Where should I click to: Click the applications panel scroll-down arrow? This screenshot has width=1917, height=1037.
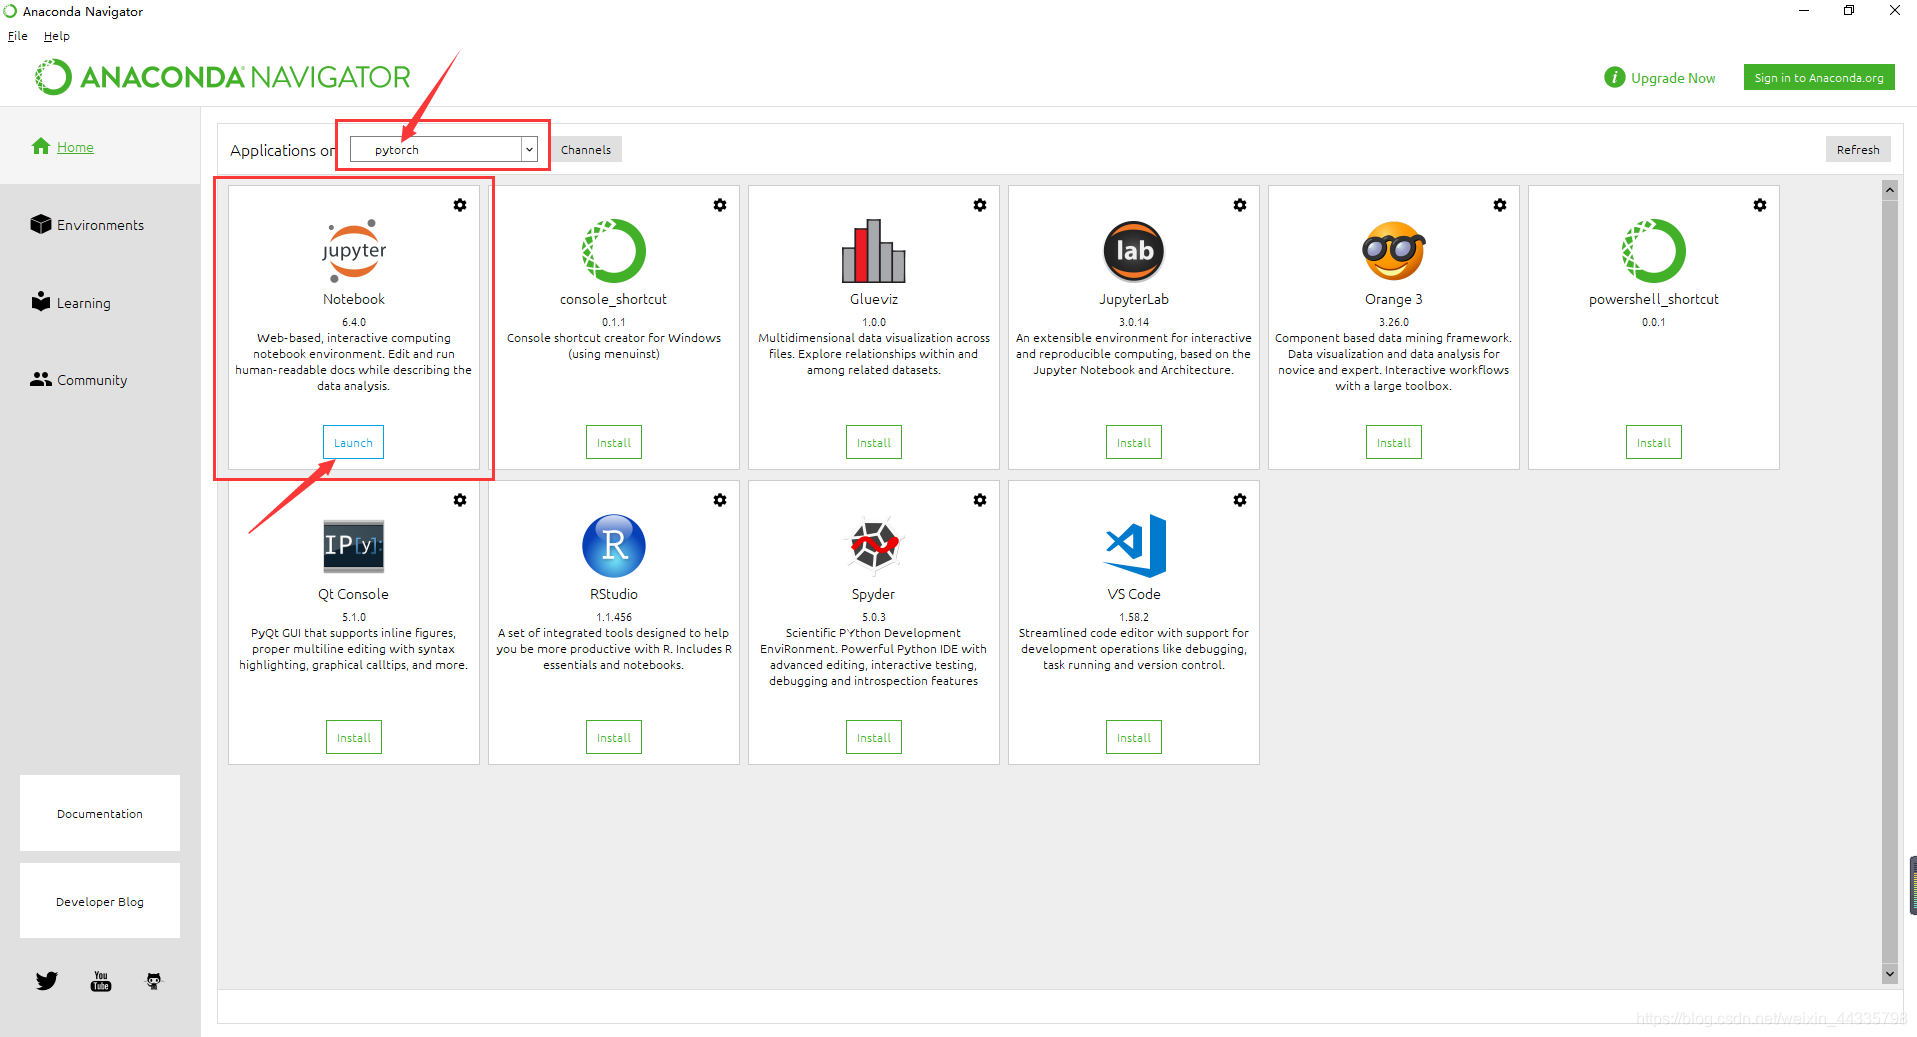(1890, 973)
